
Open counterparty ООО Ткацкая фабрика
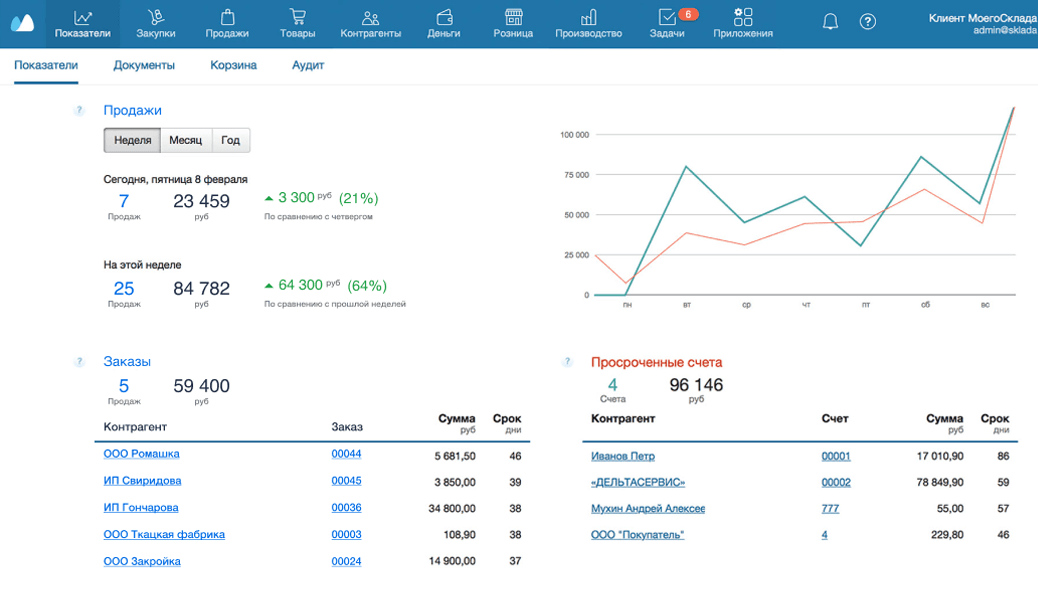(x=164, y=535)
